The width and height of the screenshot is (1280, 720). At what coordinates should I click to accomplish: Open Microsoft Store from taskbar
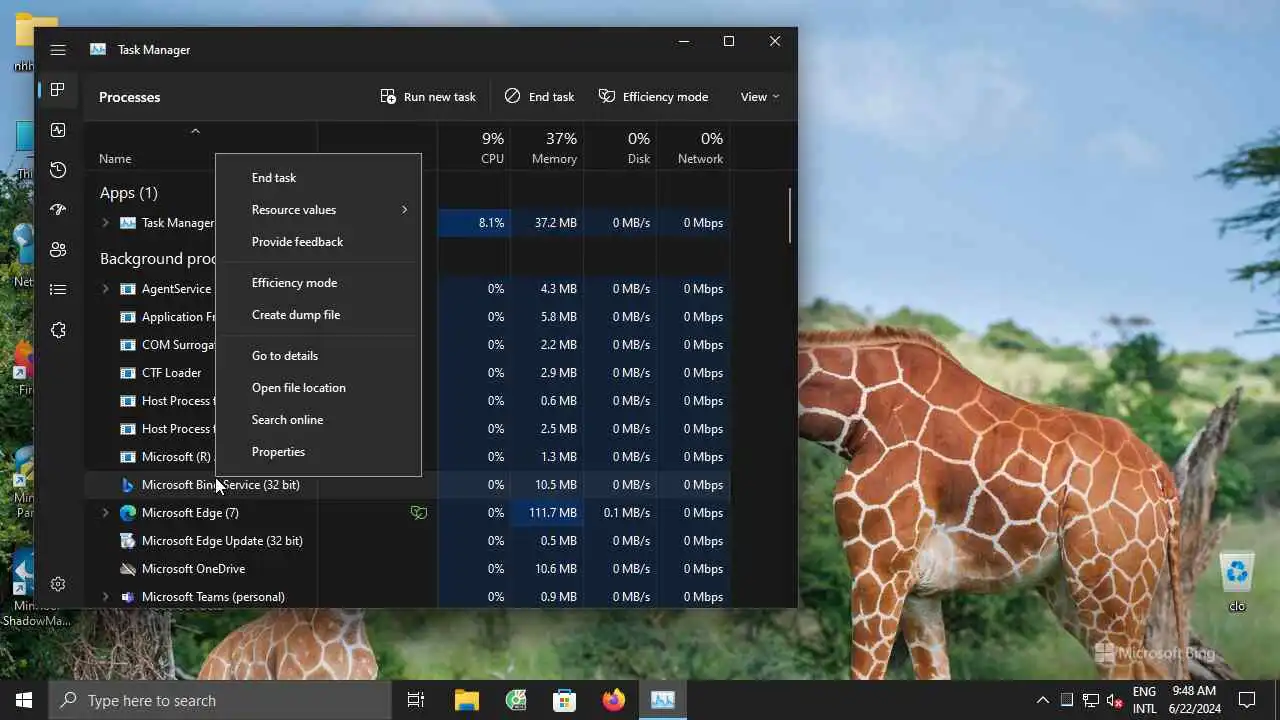(565, 700)
